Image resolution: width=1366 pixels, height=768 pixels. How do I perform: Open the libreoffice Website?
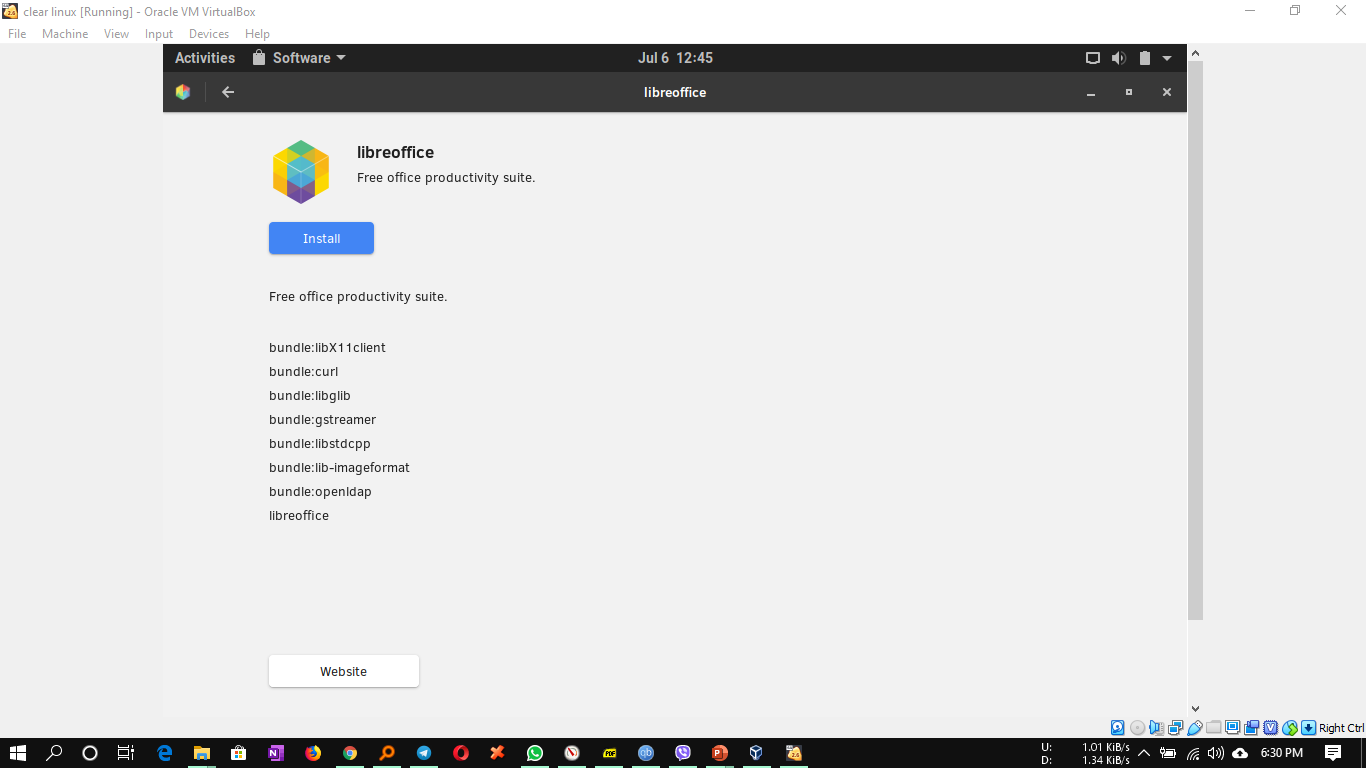click(x=343, y=671)
